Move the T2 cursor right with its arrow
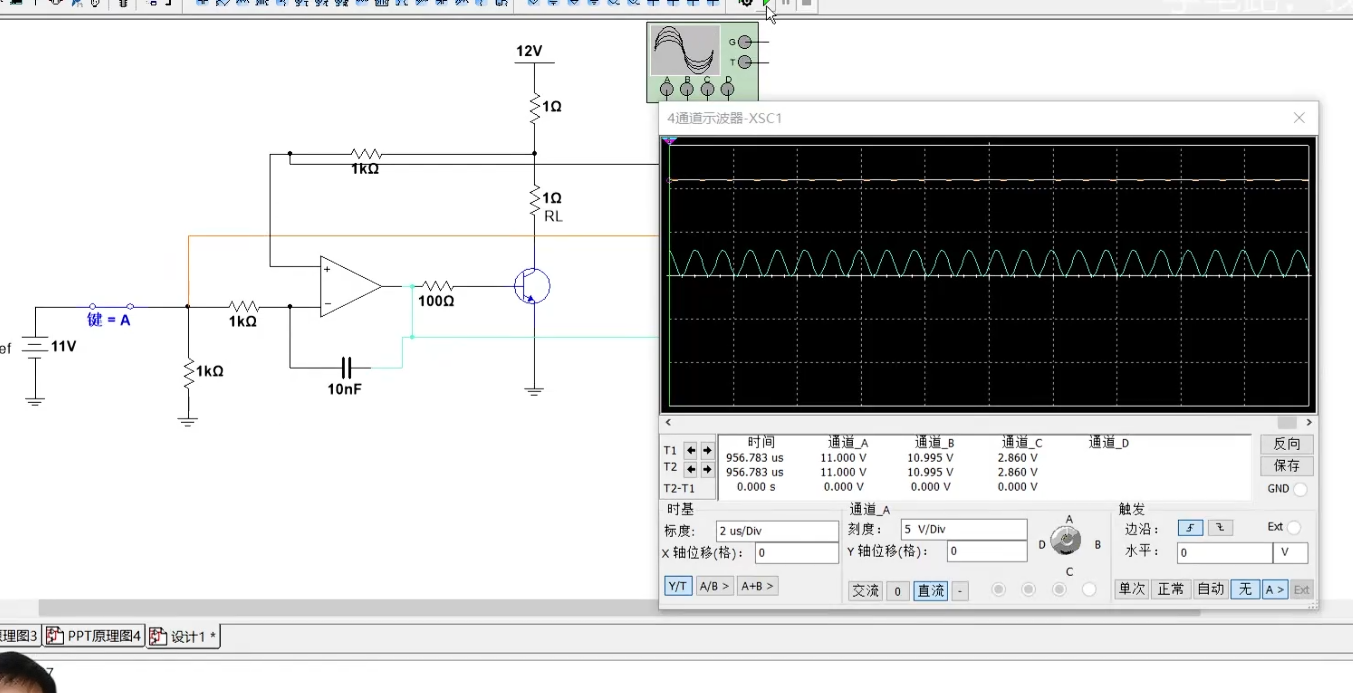Image resolution: width=1353 pixels, height=693 pixels. (707, 469)
